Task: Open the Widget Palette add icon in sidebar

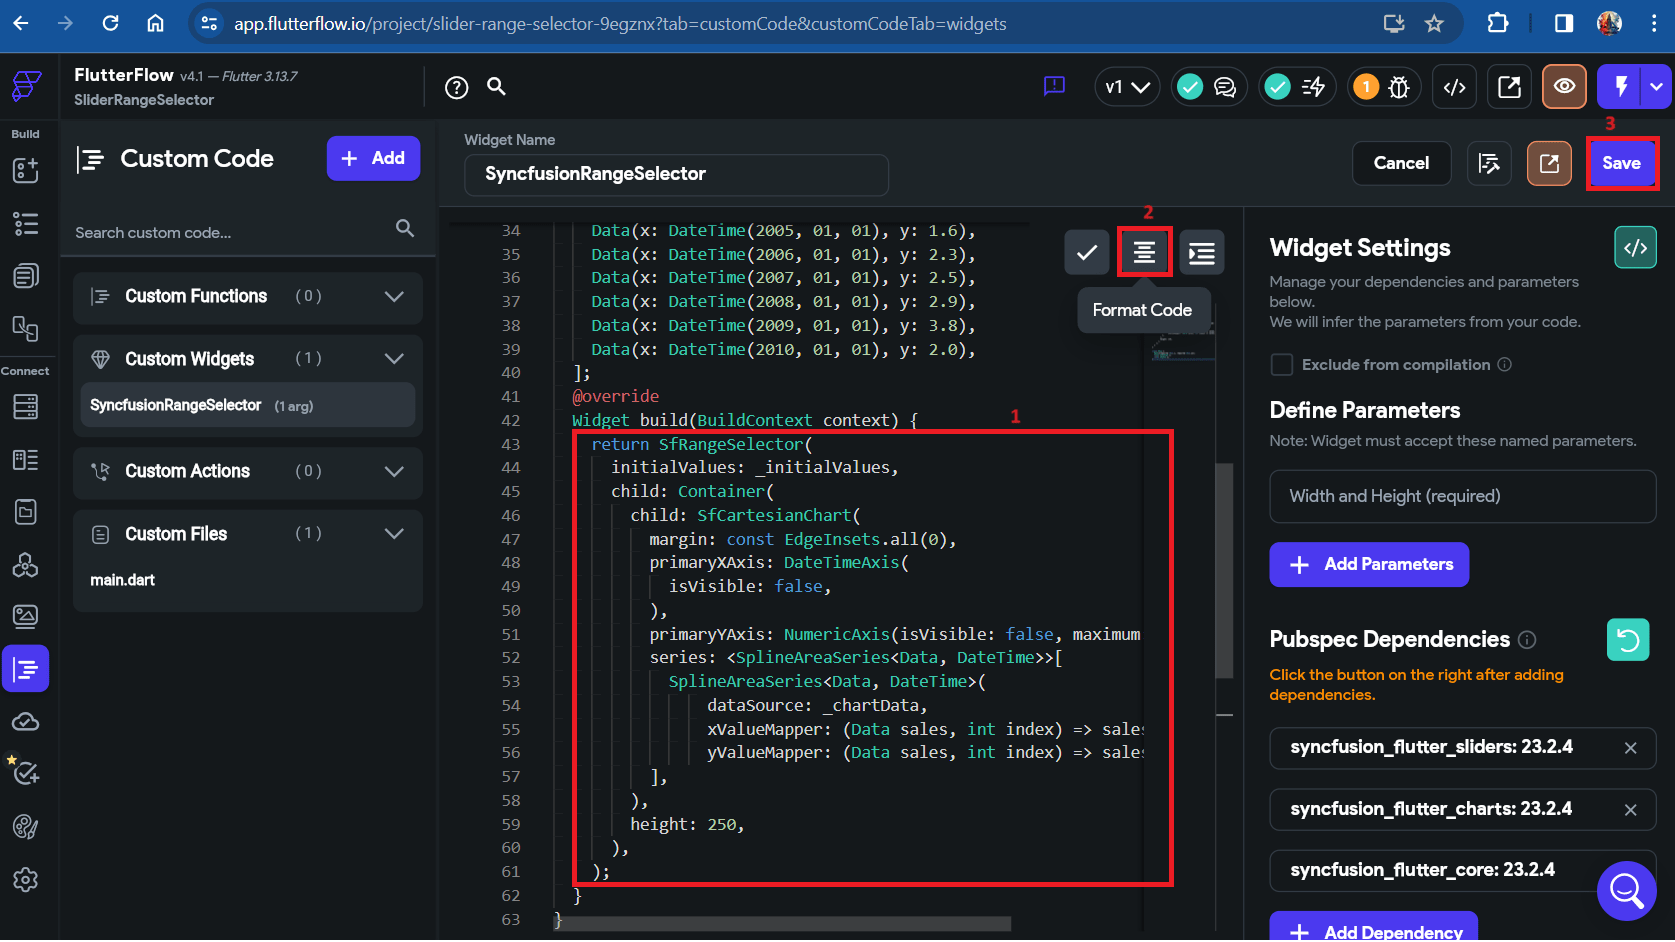Action: click(x=25, y=170)
